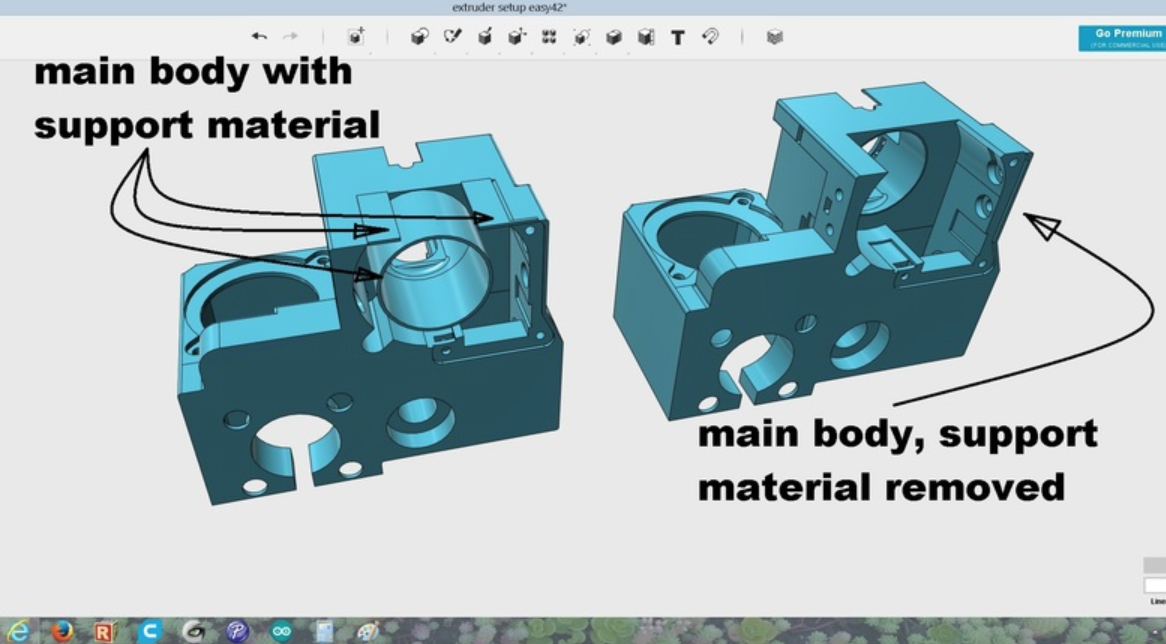Choose the Pattern tool

pyautogui.click(x=549, y=37)
